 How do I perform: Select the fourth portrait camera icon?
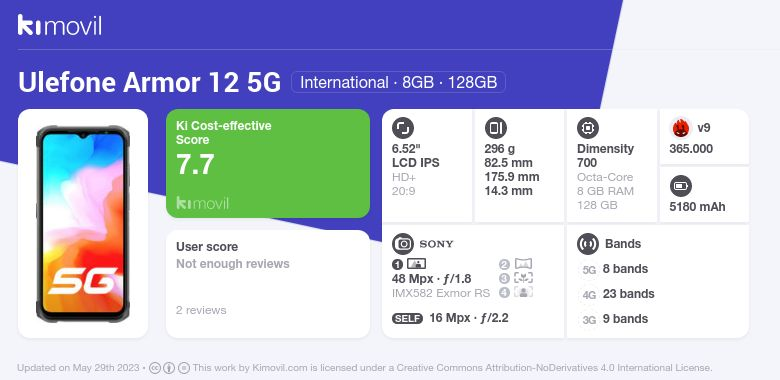pos(516,292)
